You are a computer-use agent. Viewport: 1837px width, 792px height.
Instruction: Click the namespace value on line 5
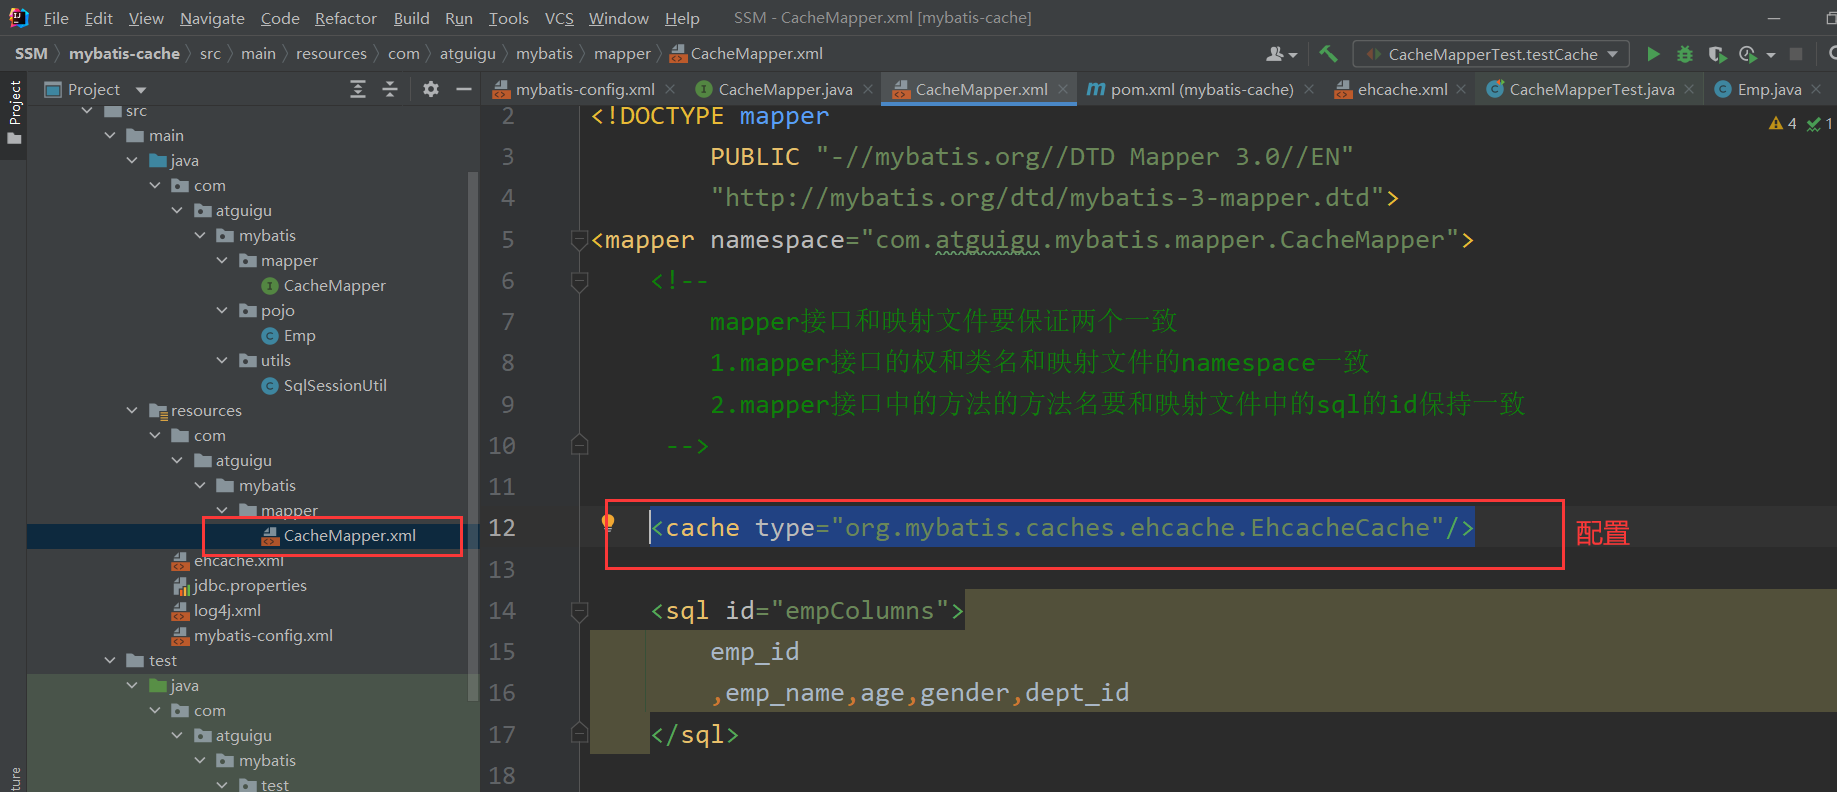[1160, 240]
